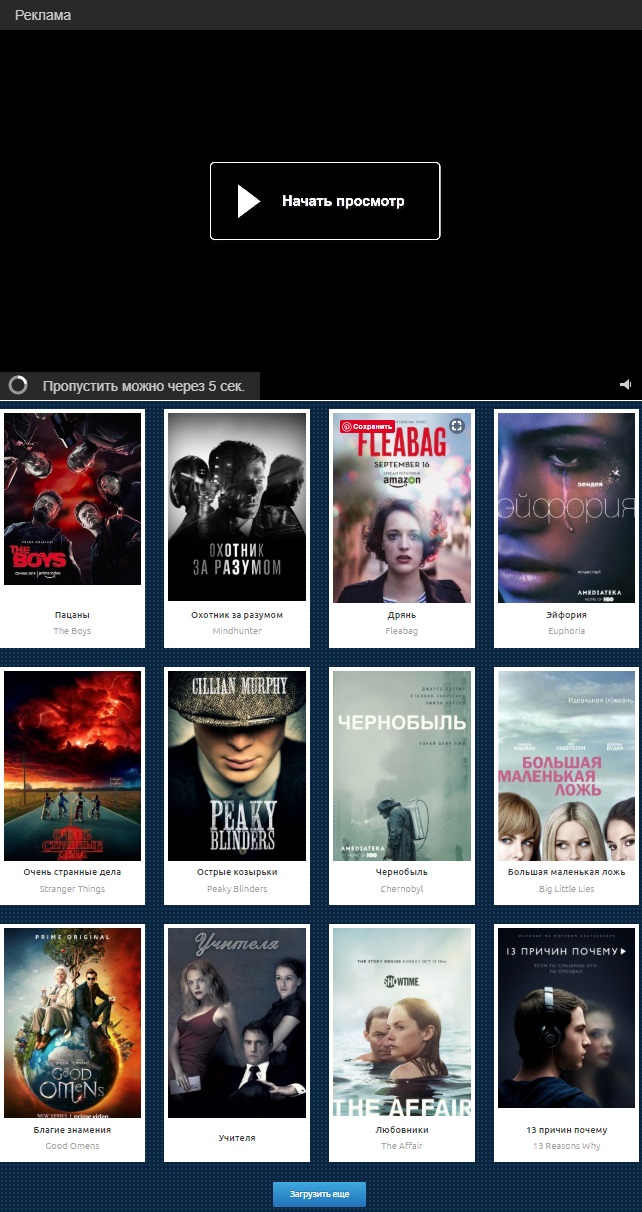This screenshot has height=1212, width=642.
Task: Click the '13 причин почему' title link
Action: [566, 1130]
